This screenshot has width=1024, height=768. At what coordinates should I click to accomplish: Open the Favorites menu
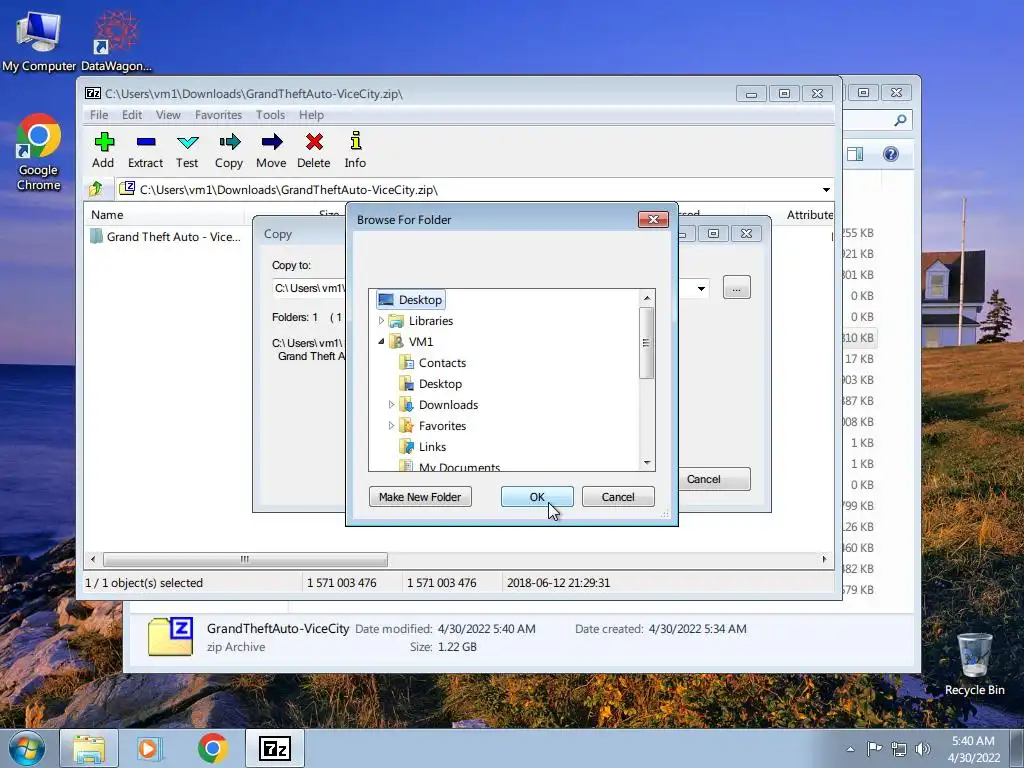[x=218, y=115]
